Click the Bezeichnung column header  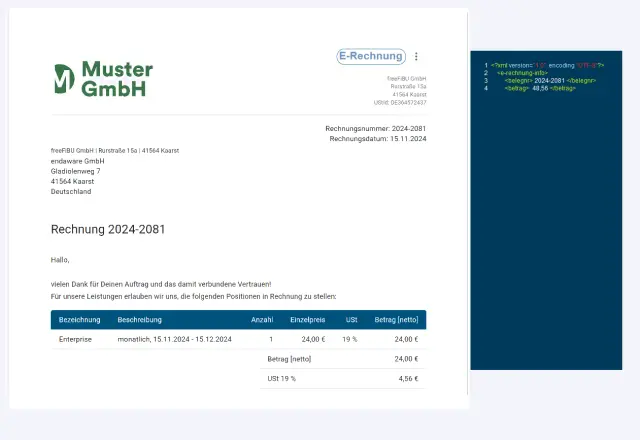point(80,320)
